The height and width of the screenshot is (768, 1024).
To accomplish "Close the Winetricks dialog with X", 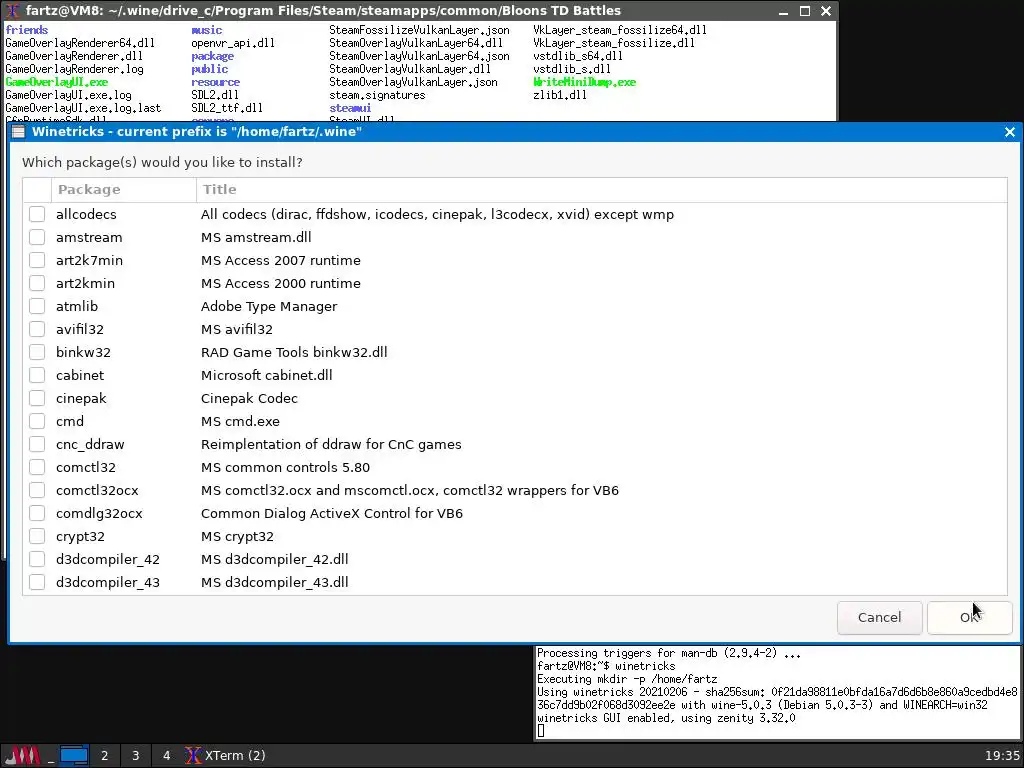I will (x=1010, y=132).
